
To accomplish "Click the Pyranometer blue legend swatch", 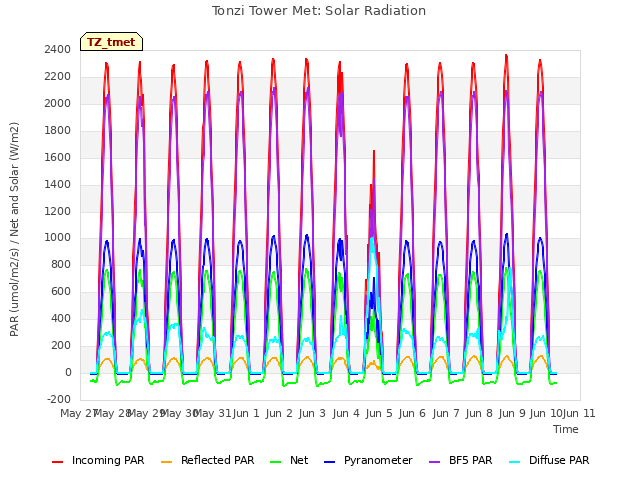I will (329, 462).
